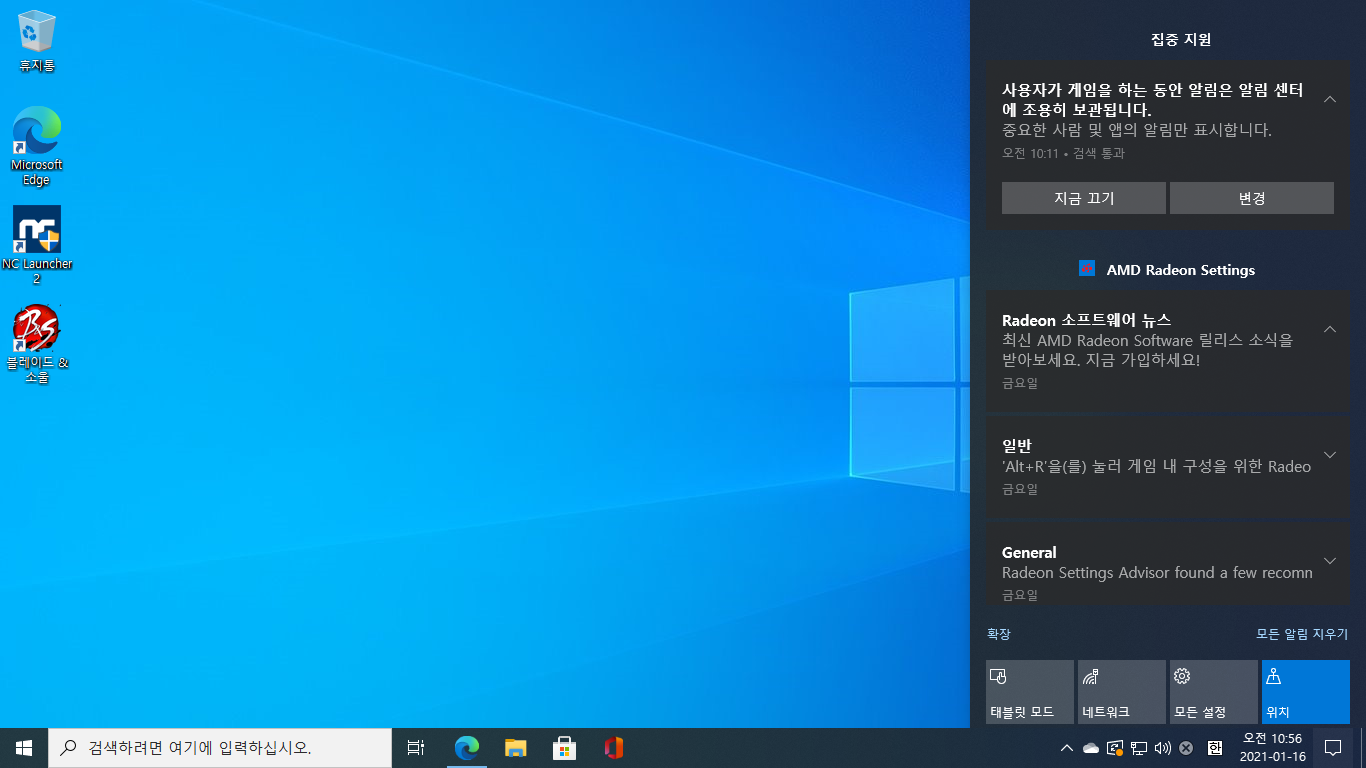Toggle the 위치 location quick action
Viewport: 1366px width, 768px height.
coord(1305,692)
